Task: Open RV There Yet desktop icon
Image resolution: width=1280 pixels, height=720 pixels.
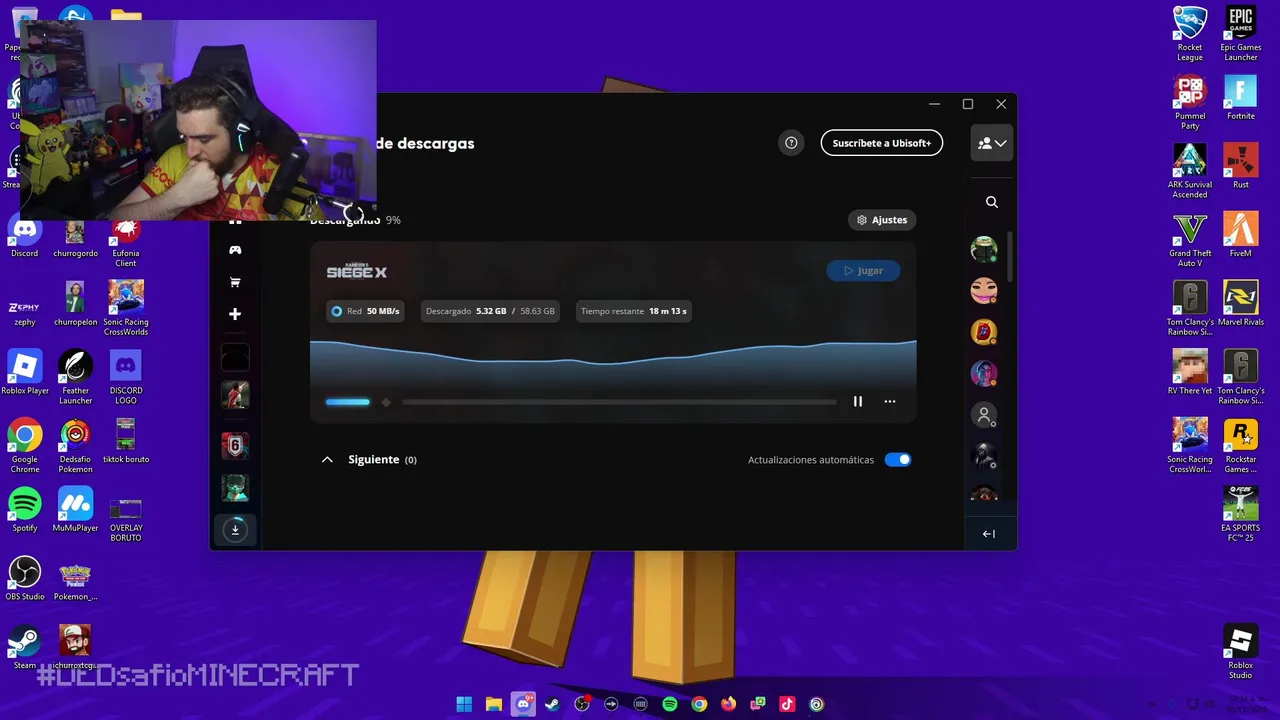Action: click(x=1190, y=372)
